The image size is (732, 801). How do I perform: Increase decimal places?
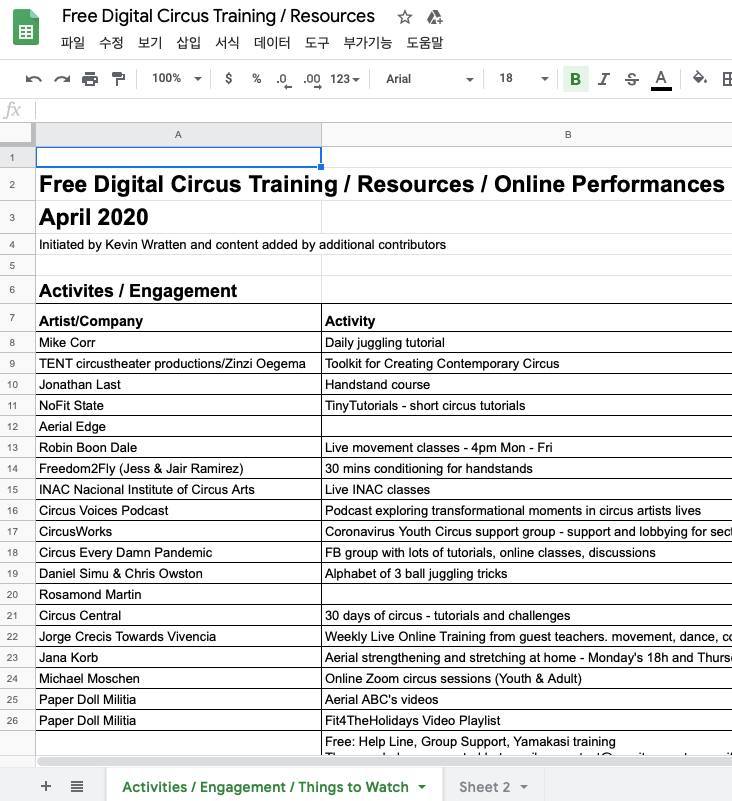click(x=312, y=80)
